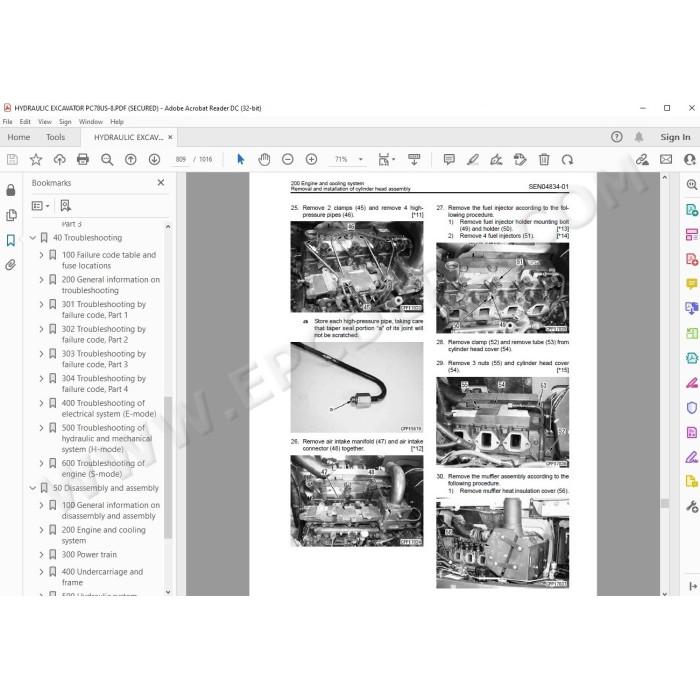Viewport: 700px width, 700px height.
Task: Open the View menu
Action: 45,121
